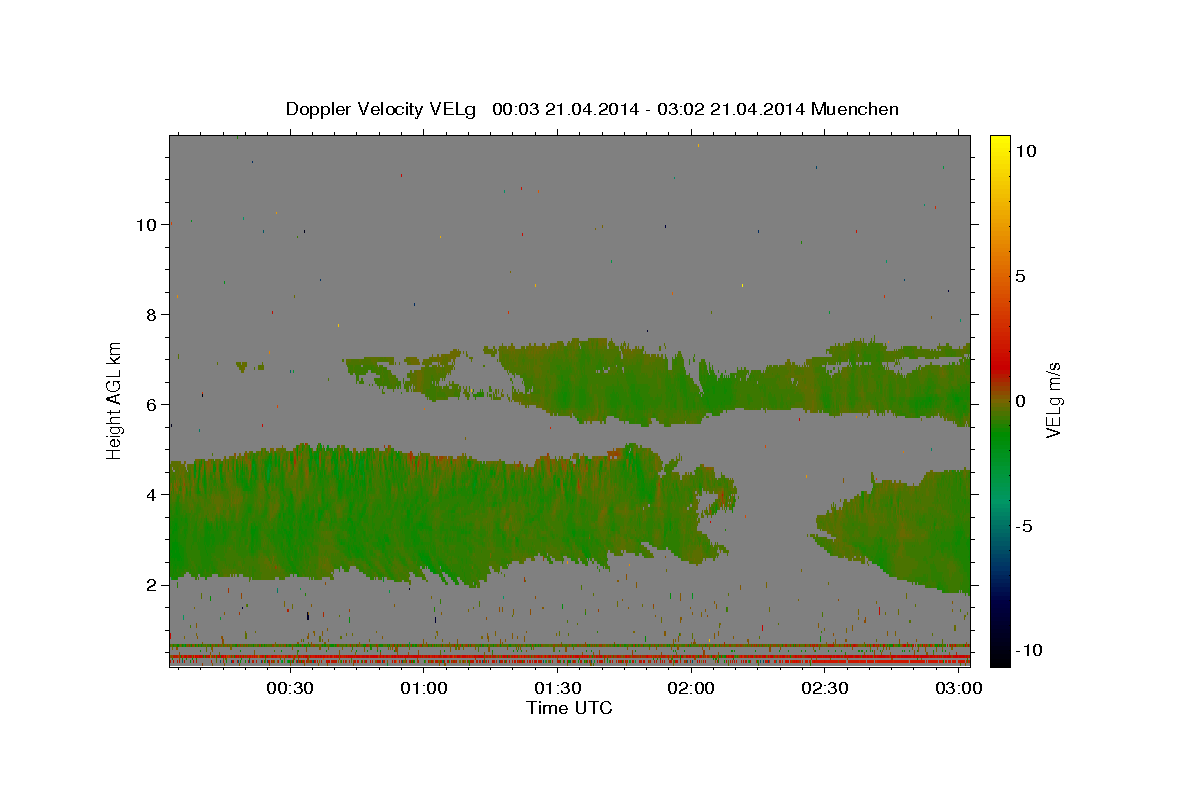Click the VELg m/s colorbar label
The height and width of the screenshot is (800, 1200).
coord(1053,399)
